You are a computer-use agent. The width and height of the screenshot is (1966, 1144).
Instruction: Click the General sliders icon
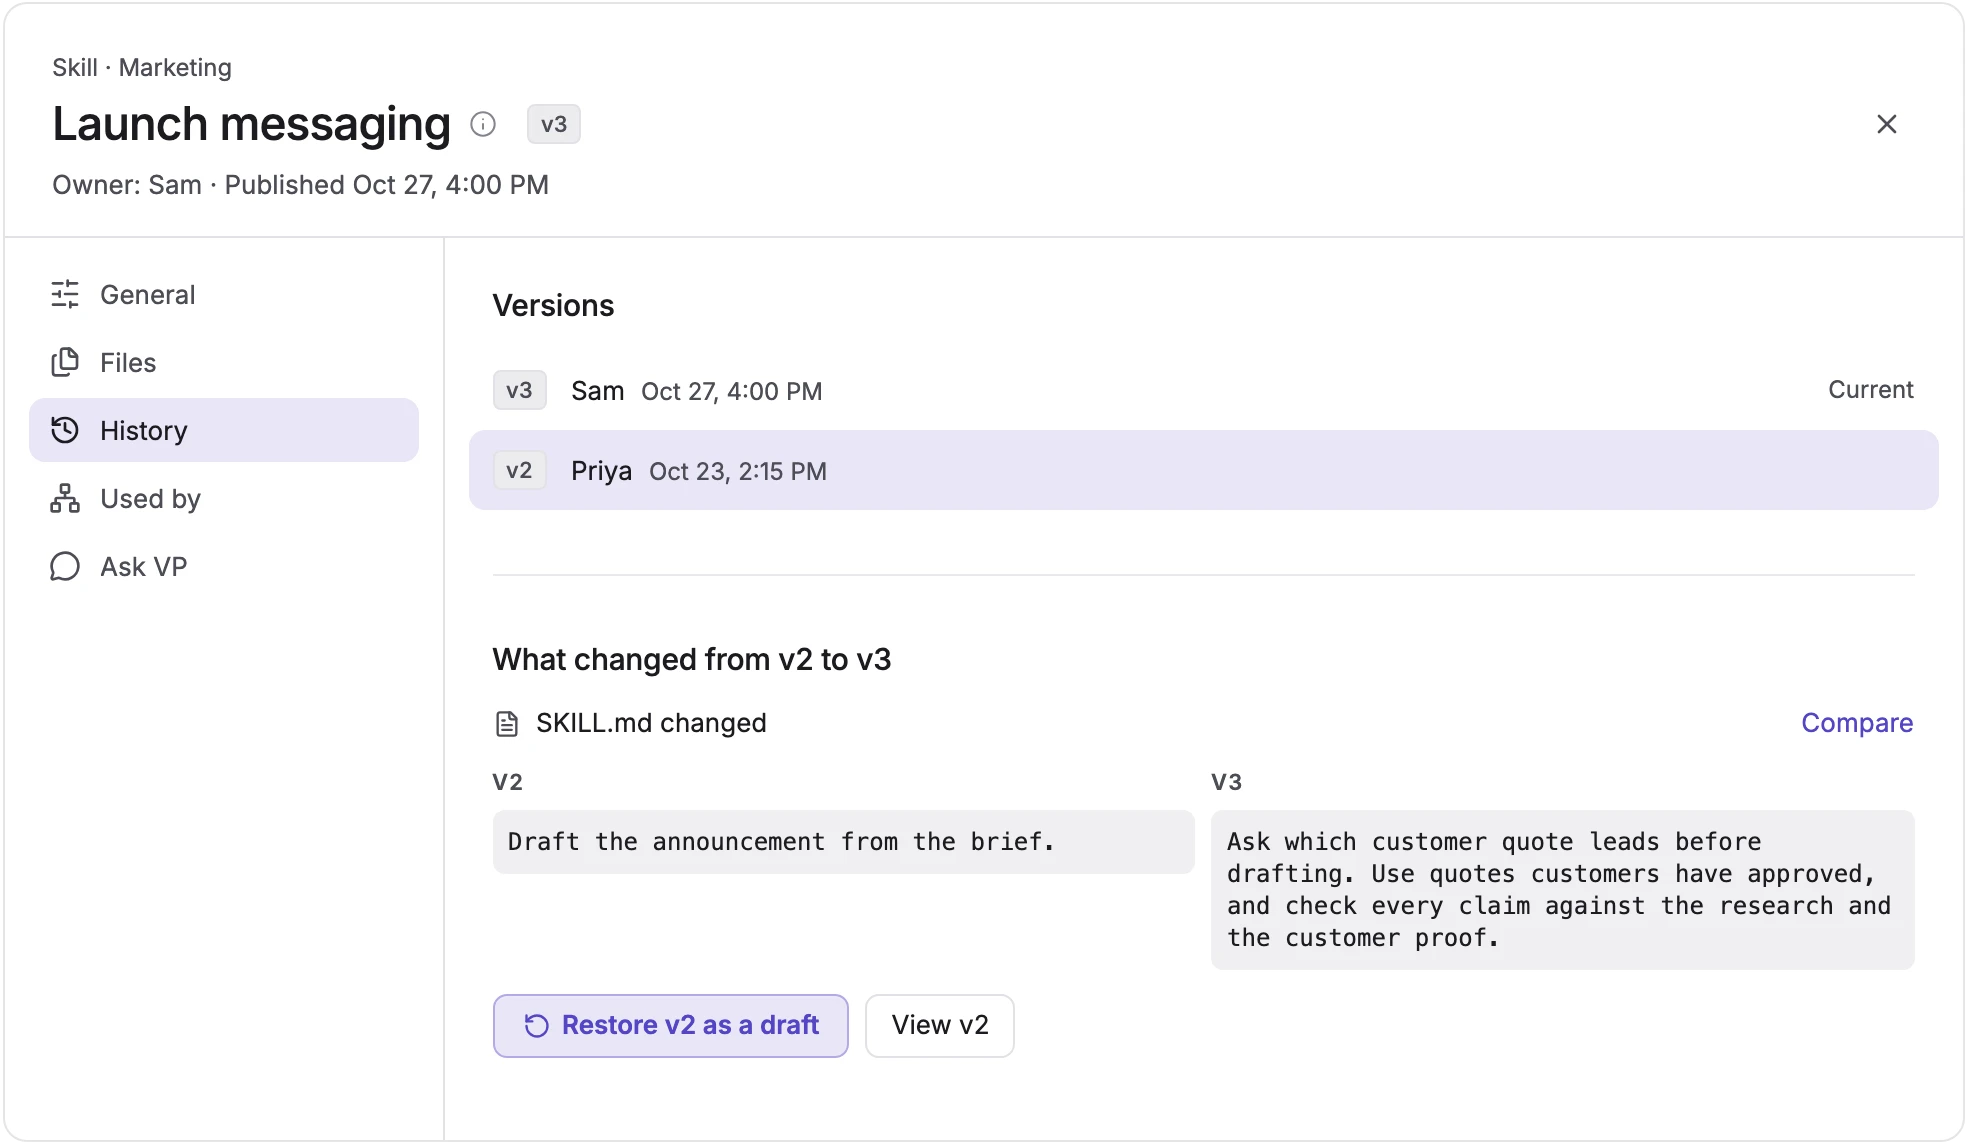(x=65, y=294)
